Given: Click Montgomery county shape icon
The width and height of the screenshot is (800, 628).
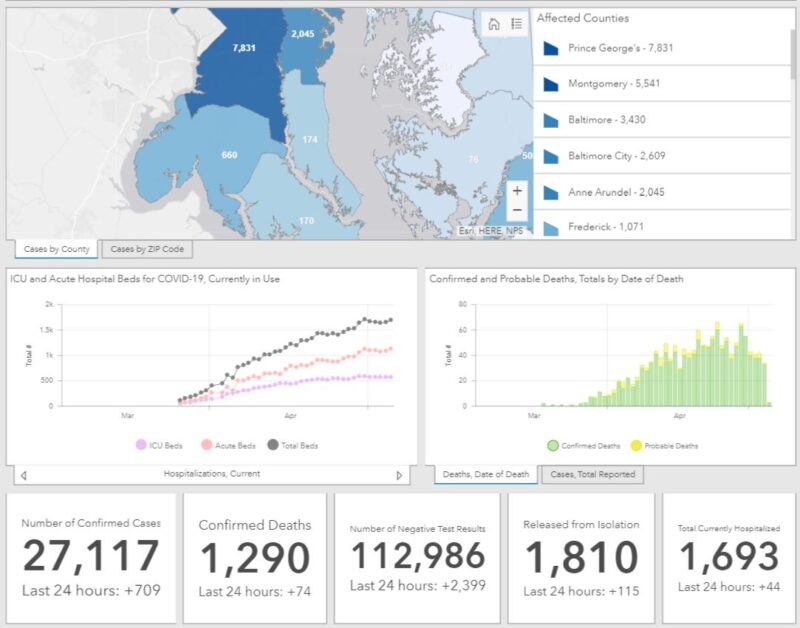Looking at the screenshot, I should tap(549, 84).
